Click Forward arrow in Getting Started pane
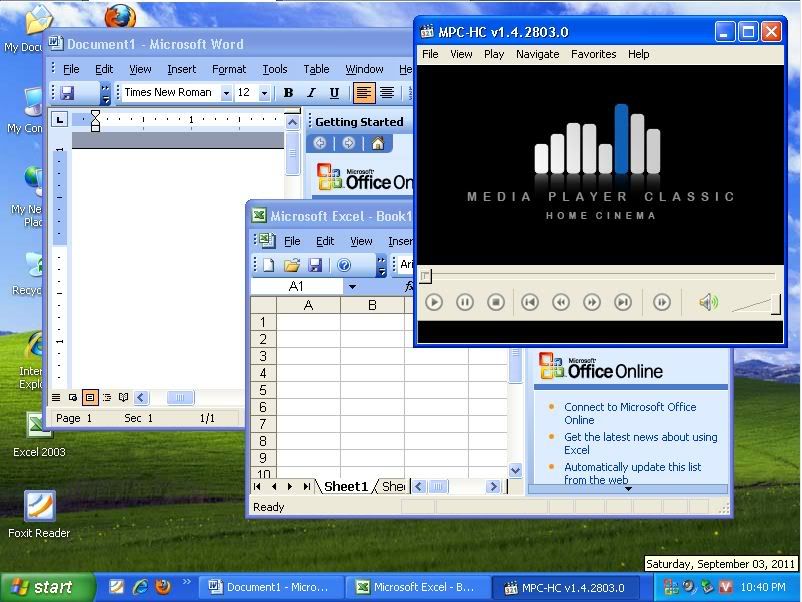Viewport: 802px width, 602px height. coord(348,143)
